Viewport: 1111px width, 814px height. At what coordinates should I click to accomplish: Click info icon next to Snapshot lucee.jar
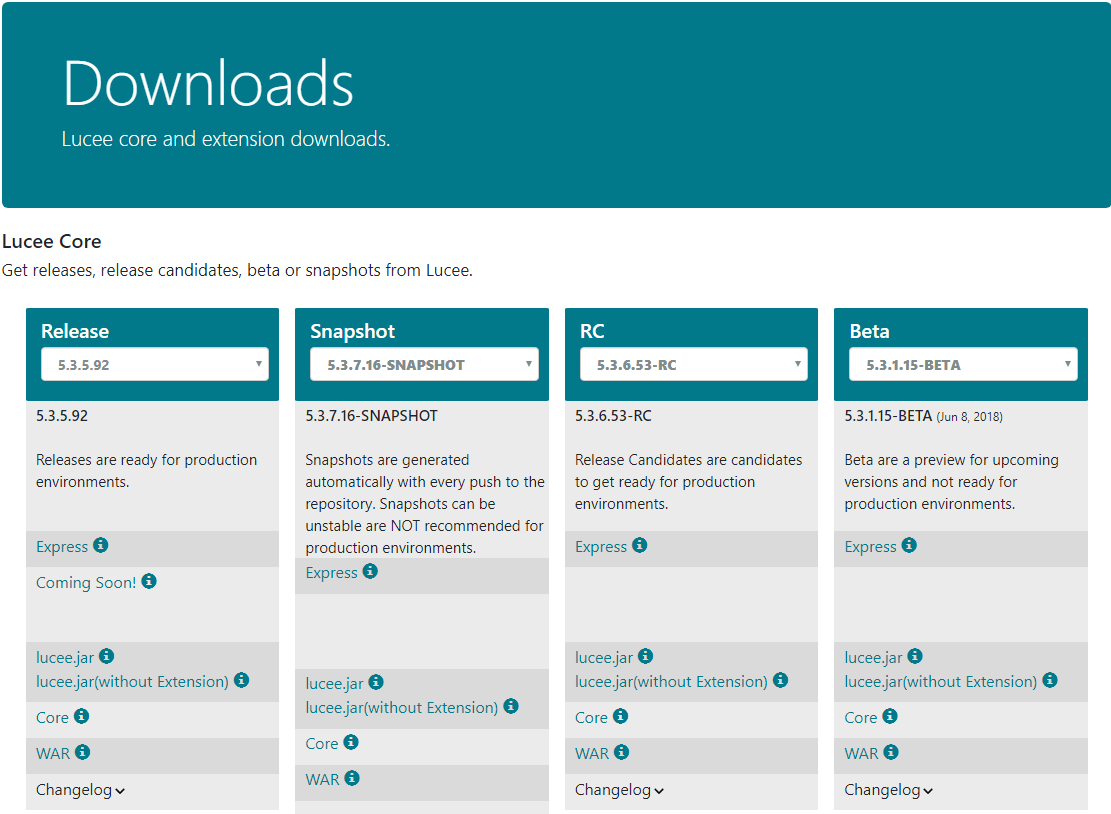pos(376,682)
